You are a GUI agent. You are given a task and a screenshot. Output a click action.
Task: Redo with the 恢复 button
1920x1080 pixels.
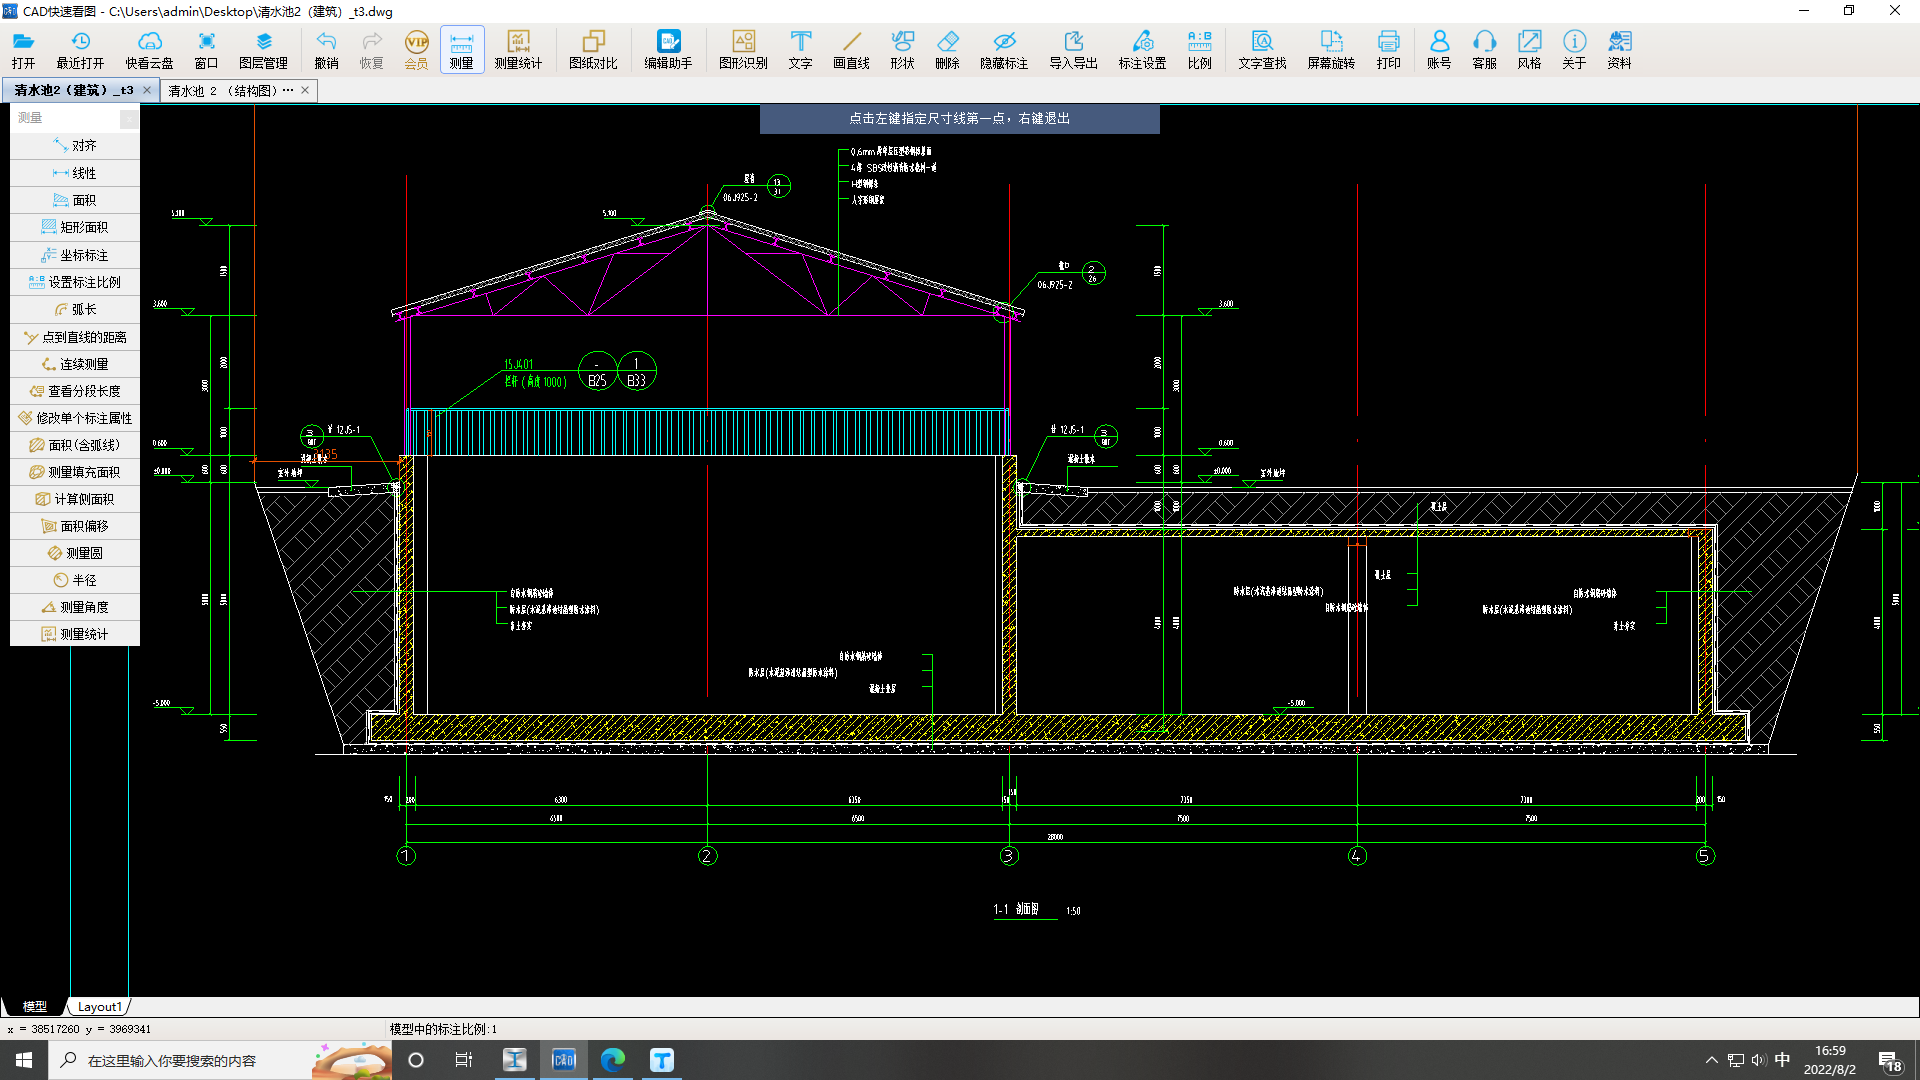coord(371,50)
